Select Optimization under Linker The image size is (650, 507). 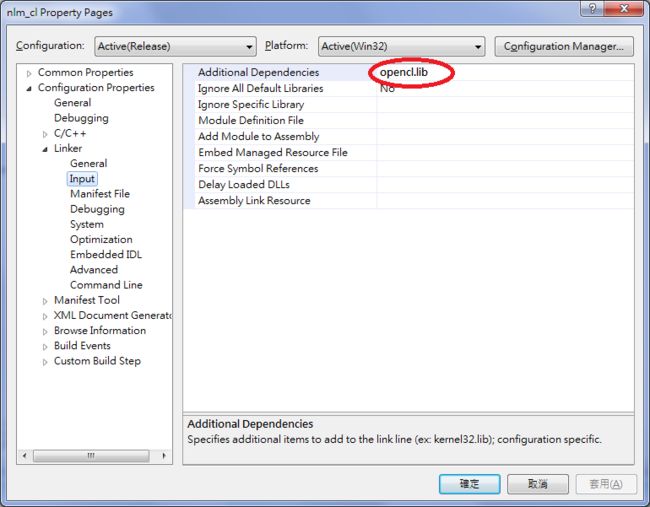pyautogui.click(x=101, y=239)
